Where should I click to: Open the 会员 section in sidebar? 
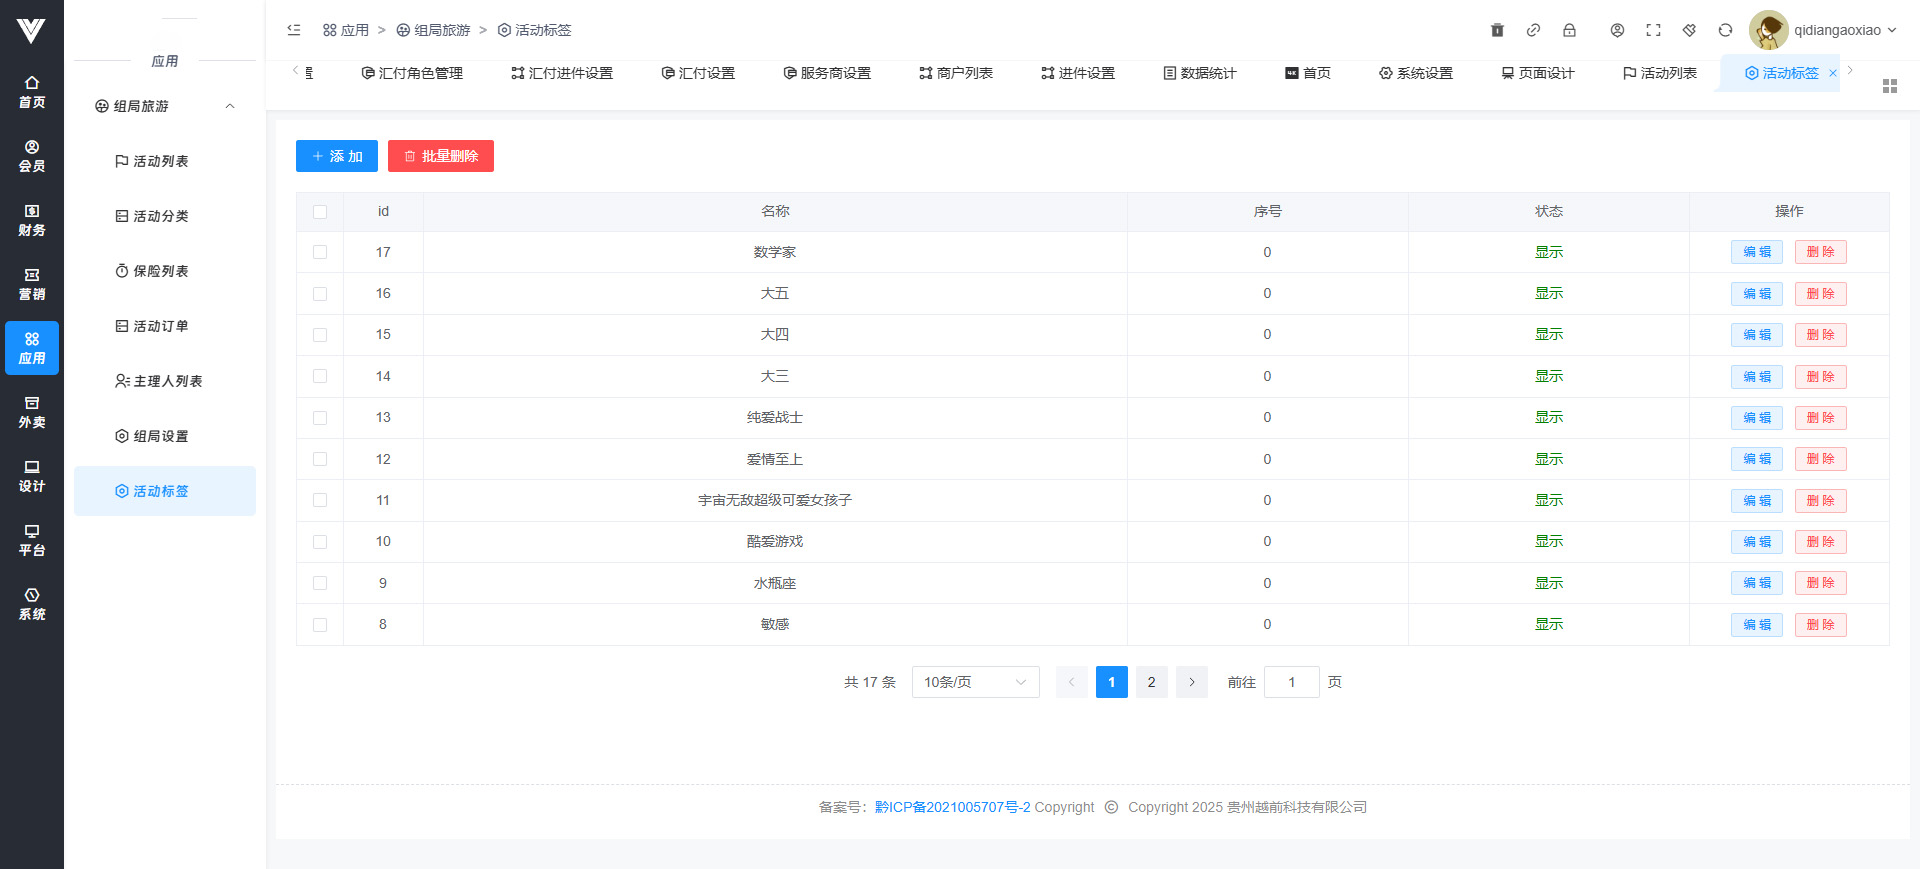(x=32, y=156)
